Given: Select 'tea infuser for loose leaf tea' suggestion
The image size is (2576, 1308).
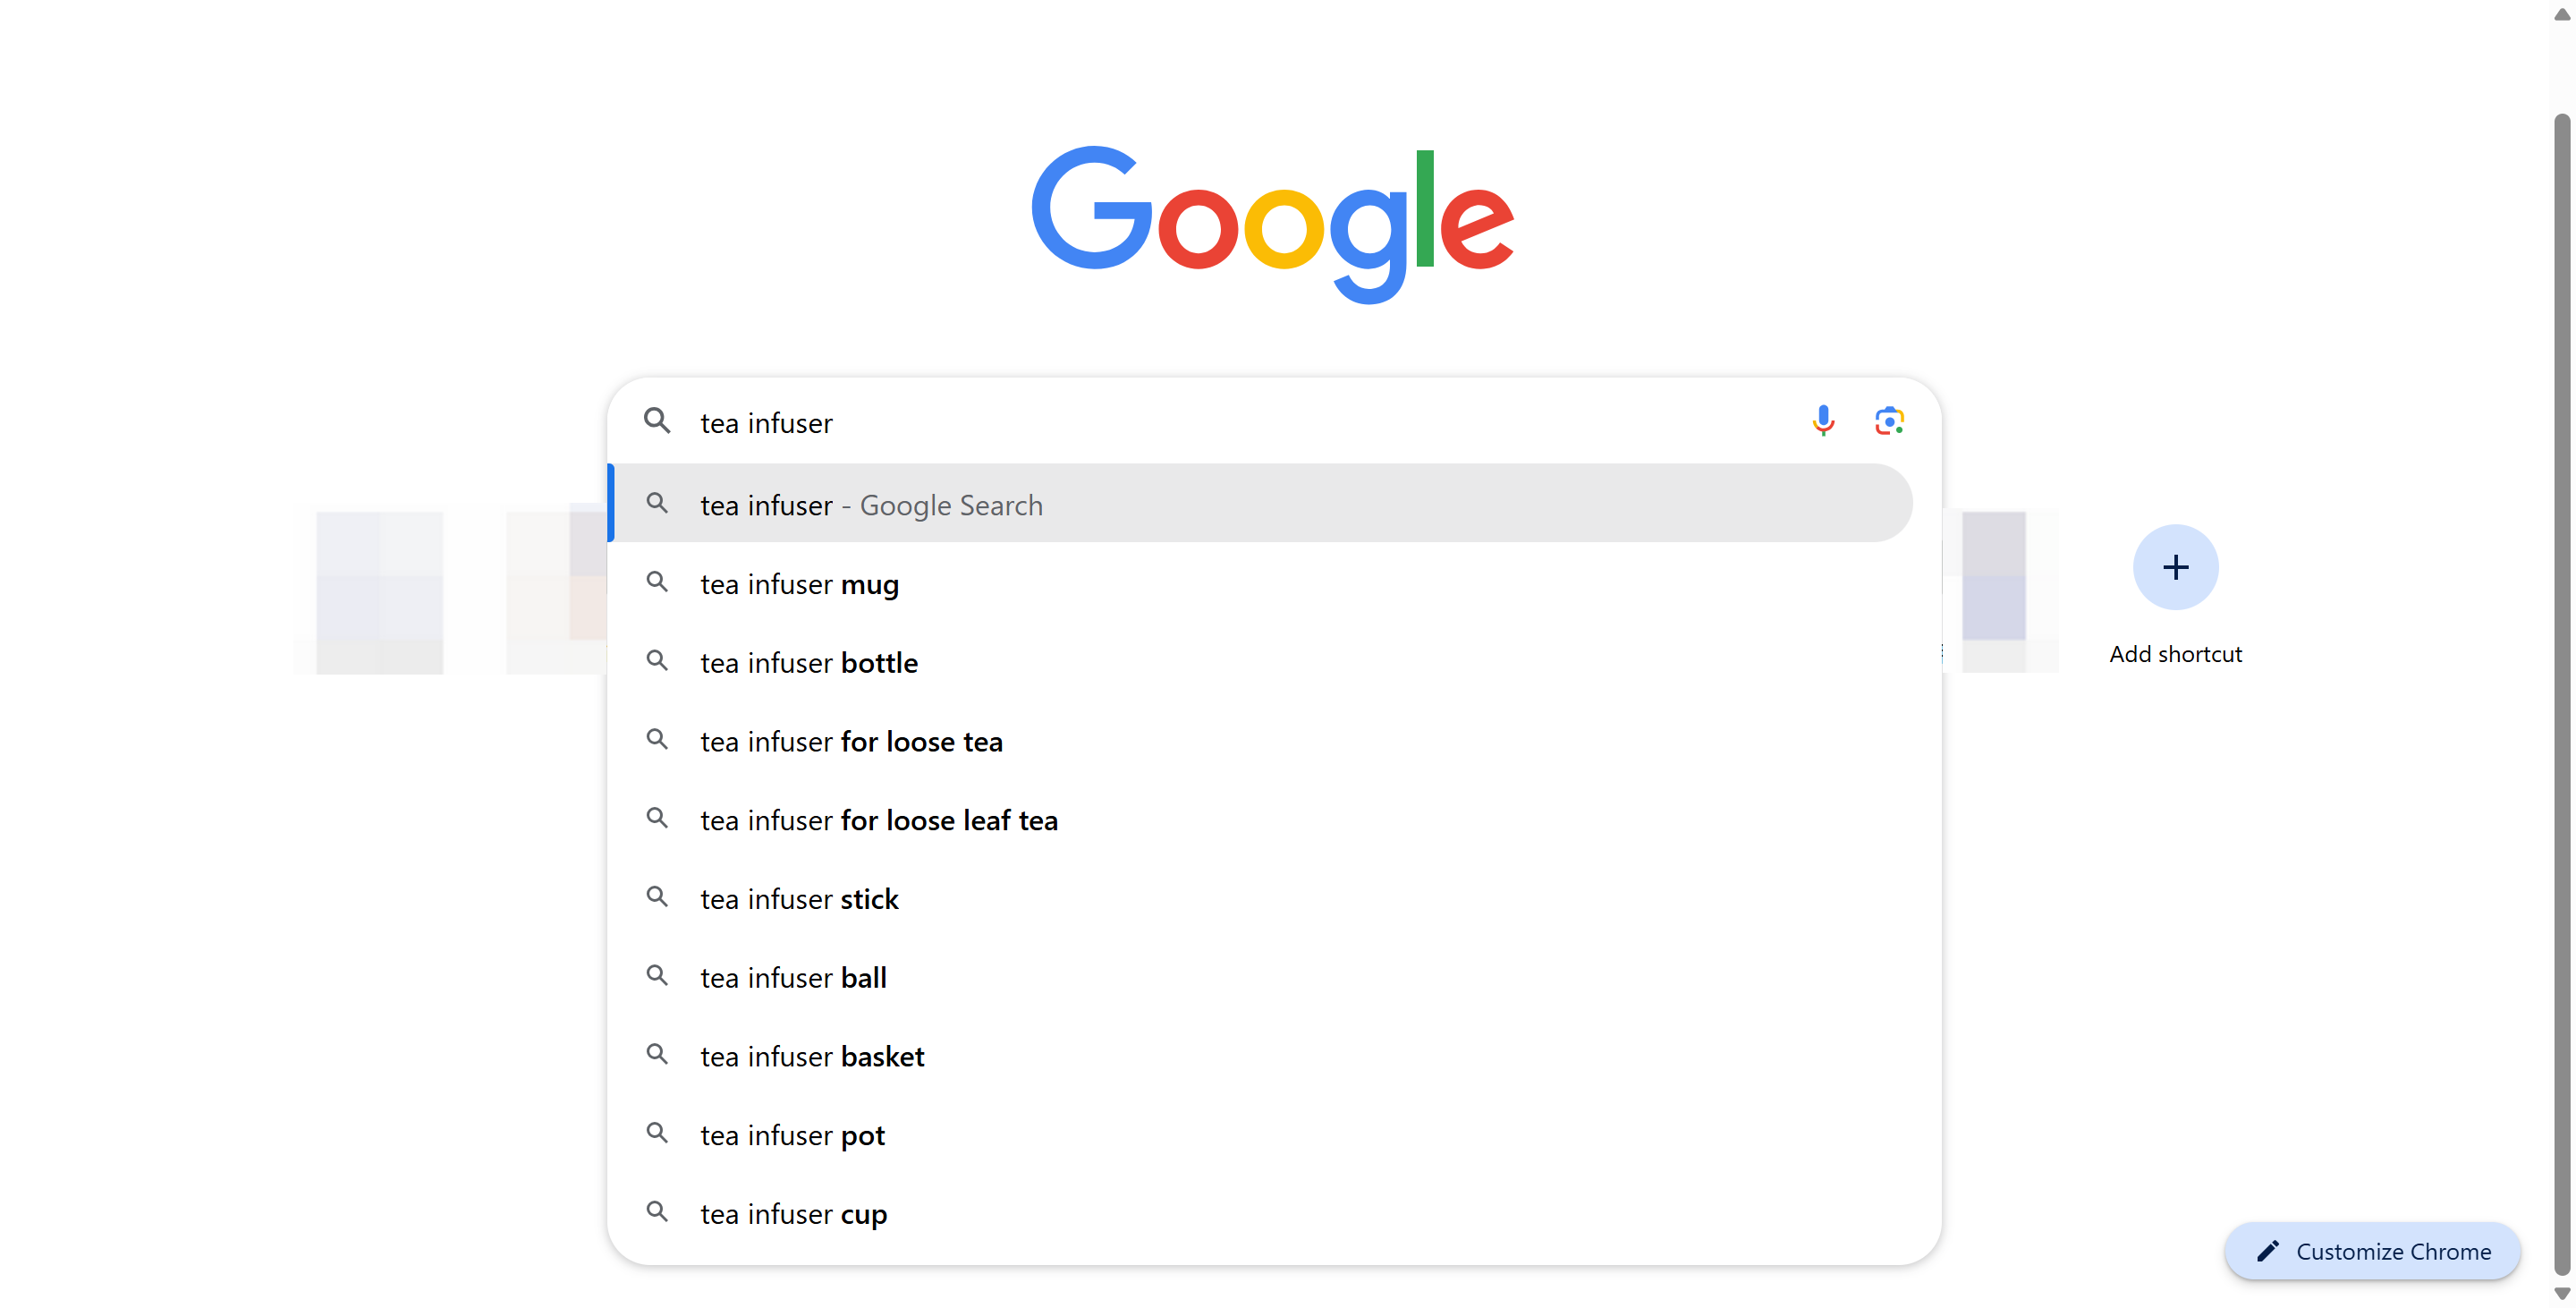Looking at the screenshot, I should coord(877,820).
